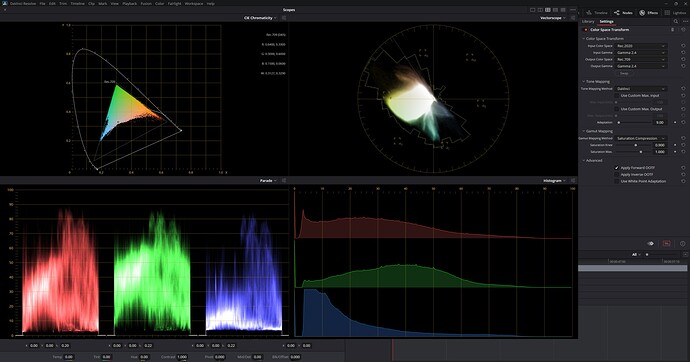The width and height of the screenshot is (690, 362).
Task: Open the Effects panel button
Action: [649, 13]
